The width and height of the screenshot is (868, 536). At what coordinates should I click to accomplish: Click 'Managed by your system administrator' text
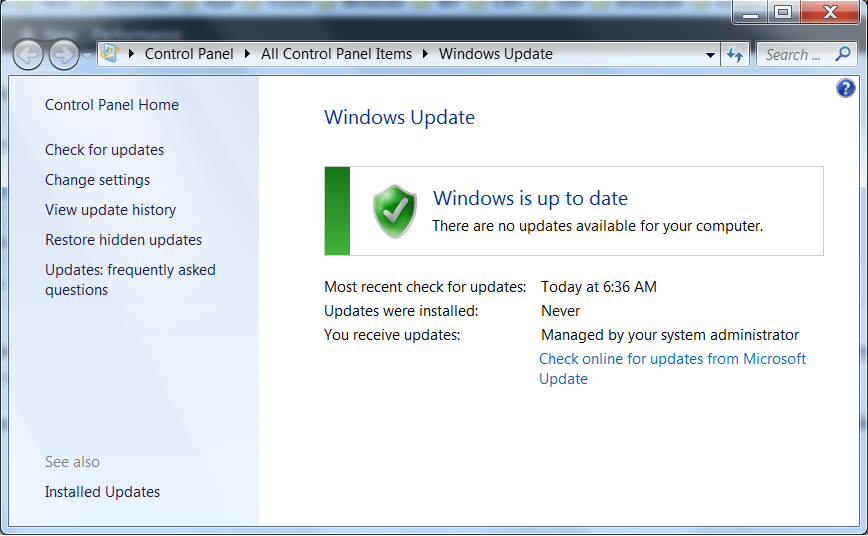click(x=670, y=335)
